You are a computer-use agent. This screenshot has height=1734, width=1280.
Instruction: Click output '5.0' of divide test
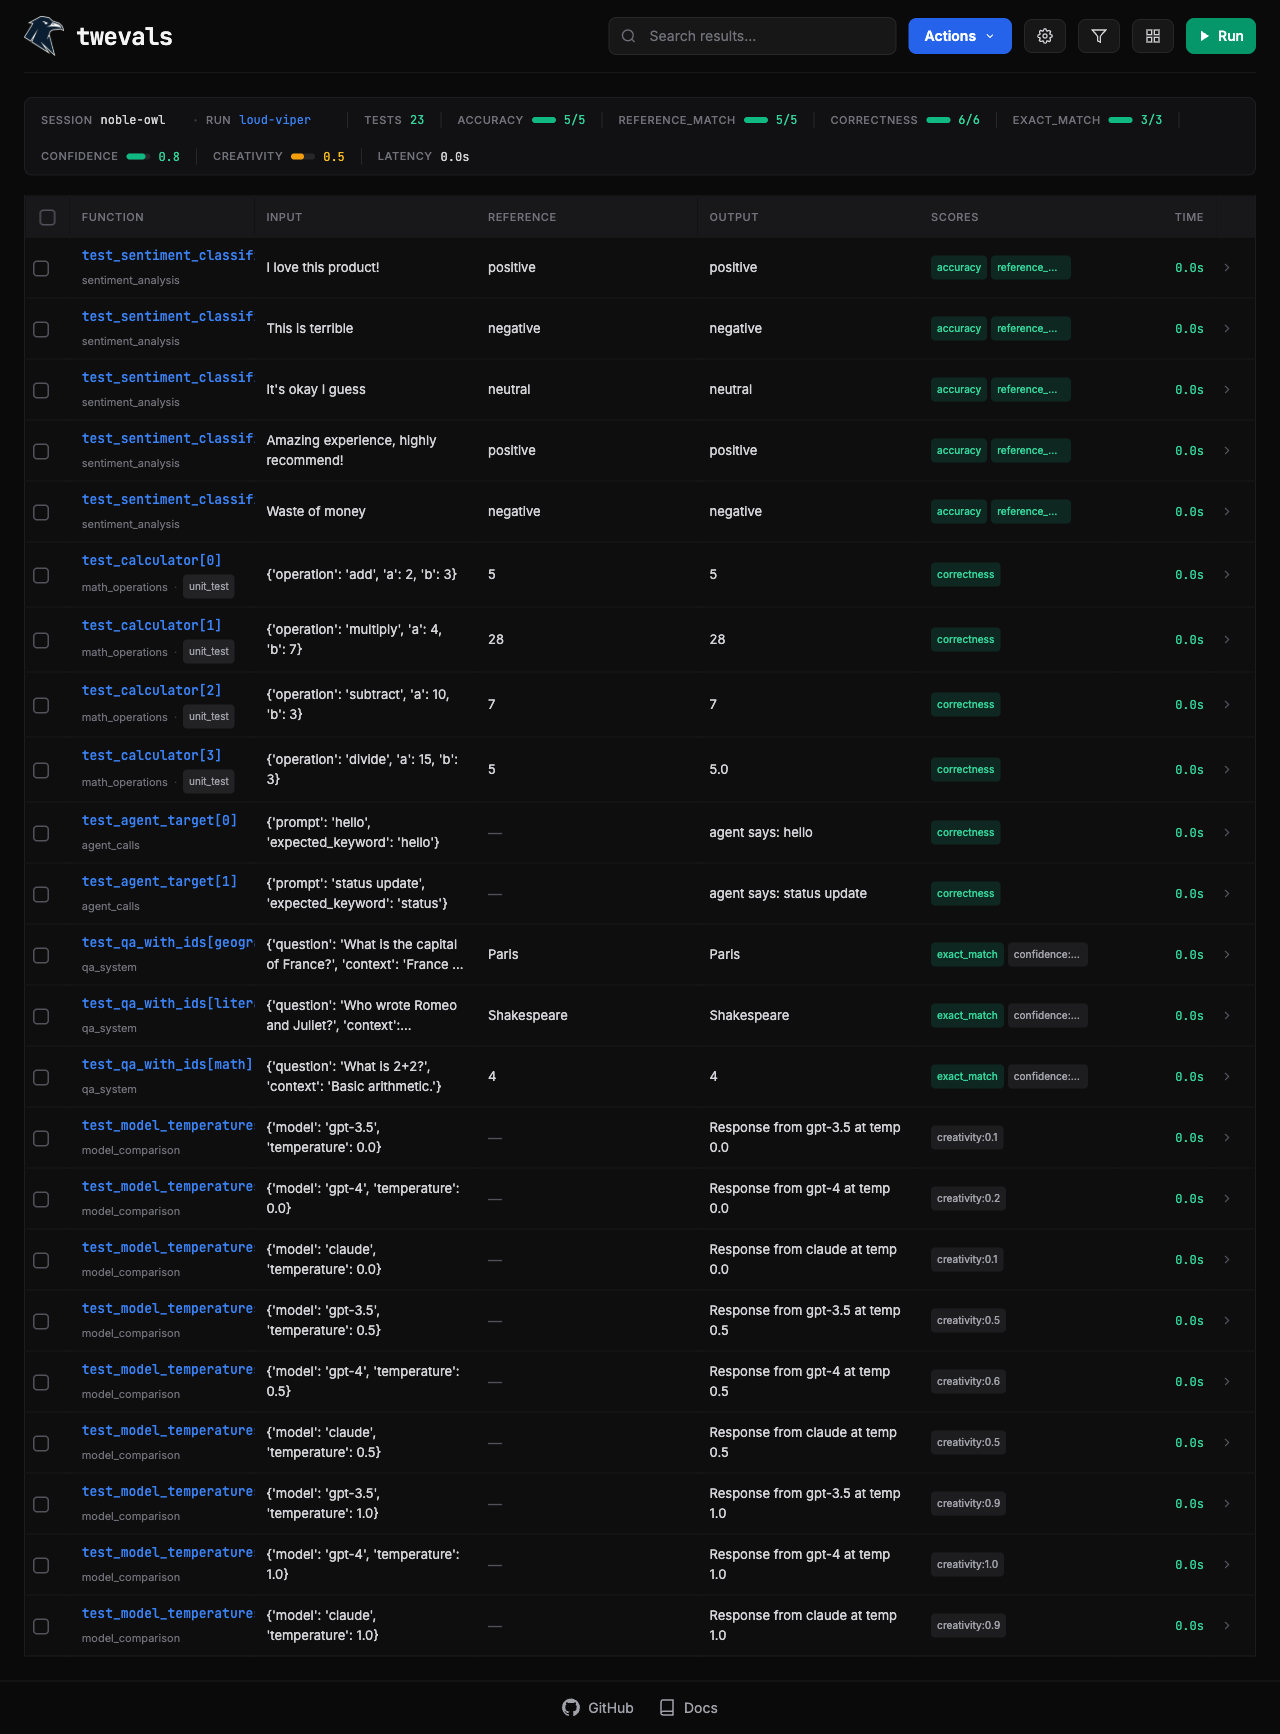[719, 770]
